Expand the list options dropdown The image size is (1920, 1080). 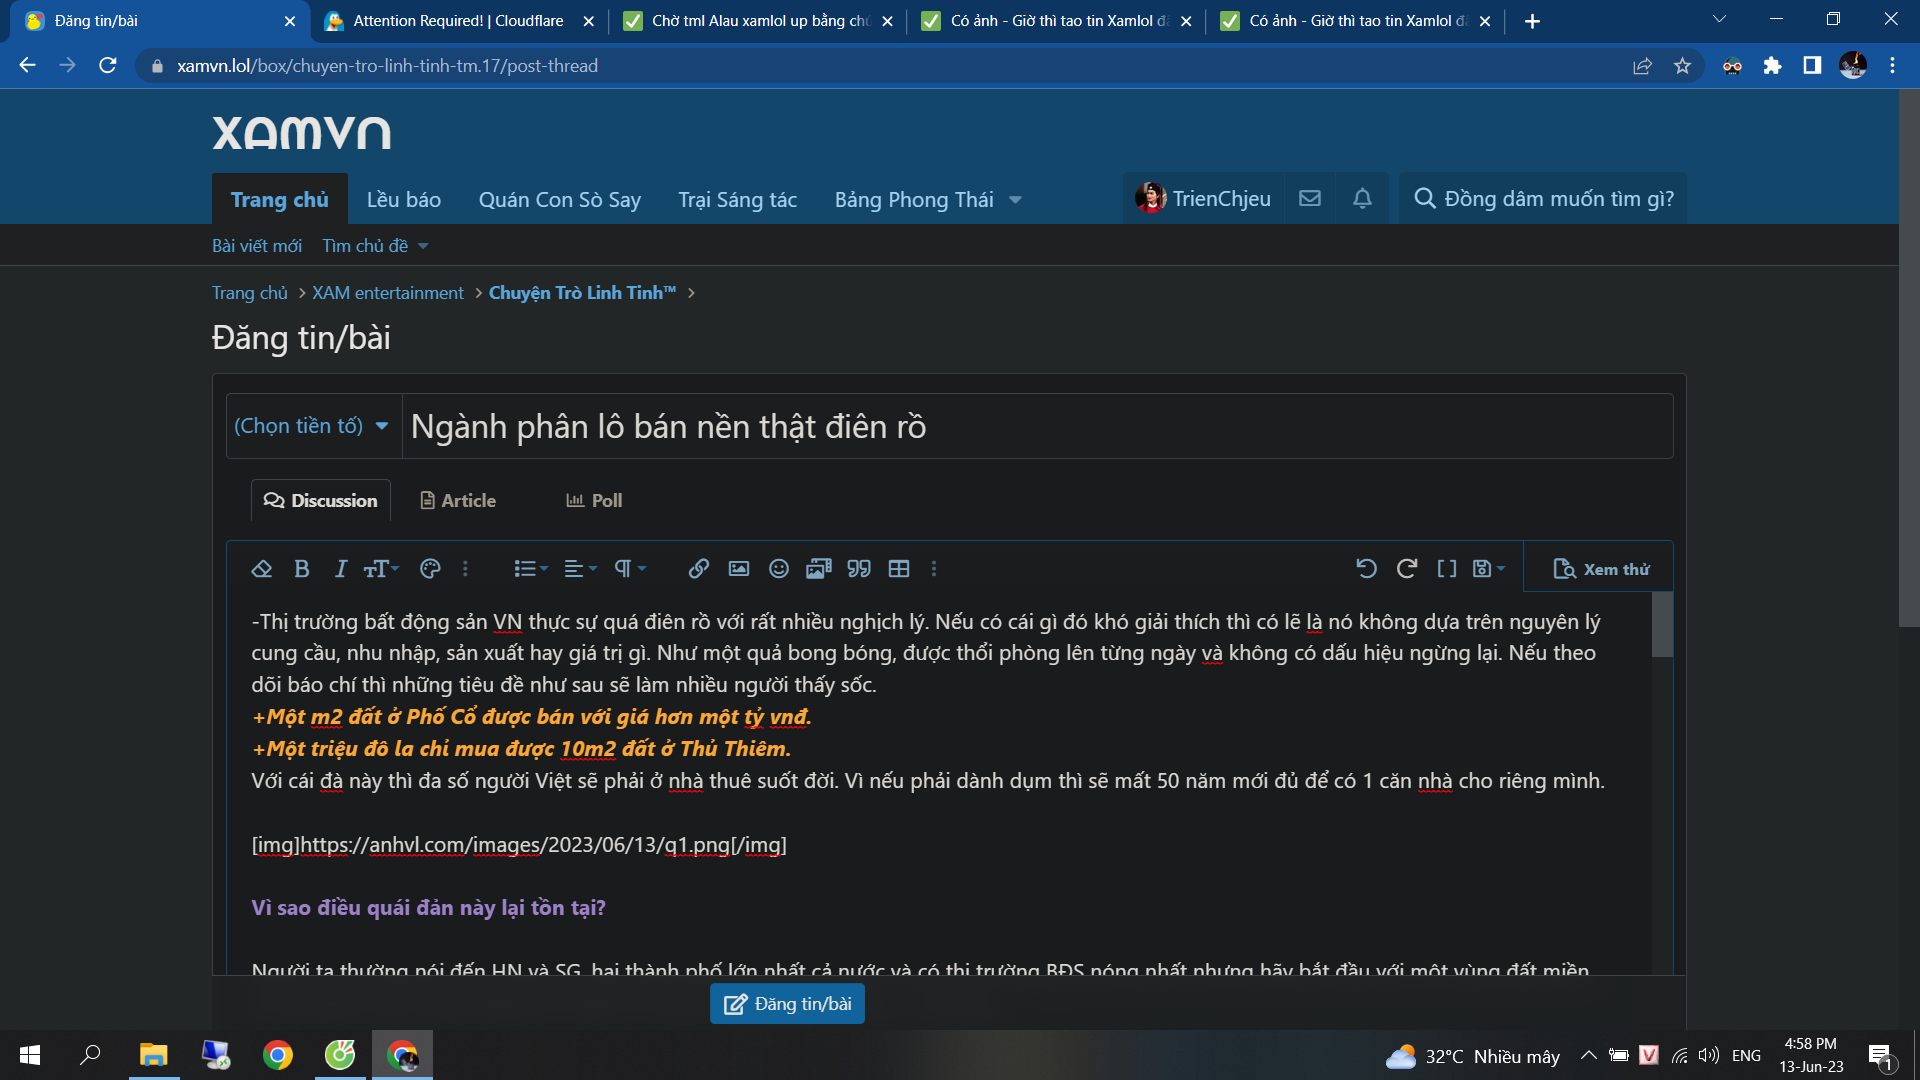point(530,569)
